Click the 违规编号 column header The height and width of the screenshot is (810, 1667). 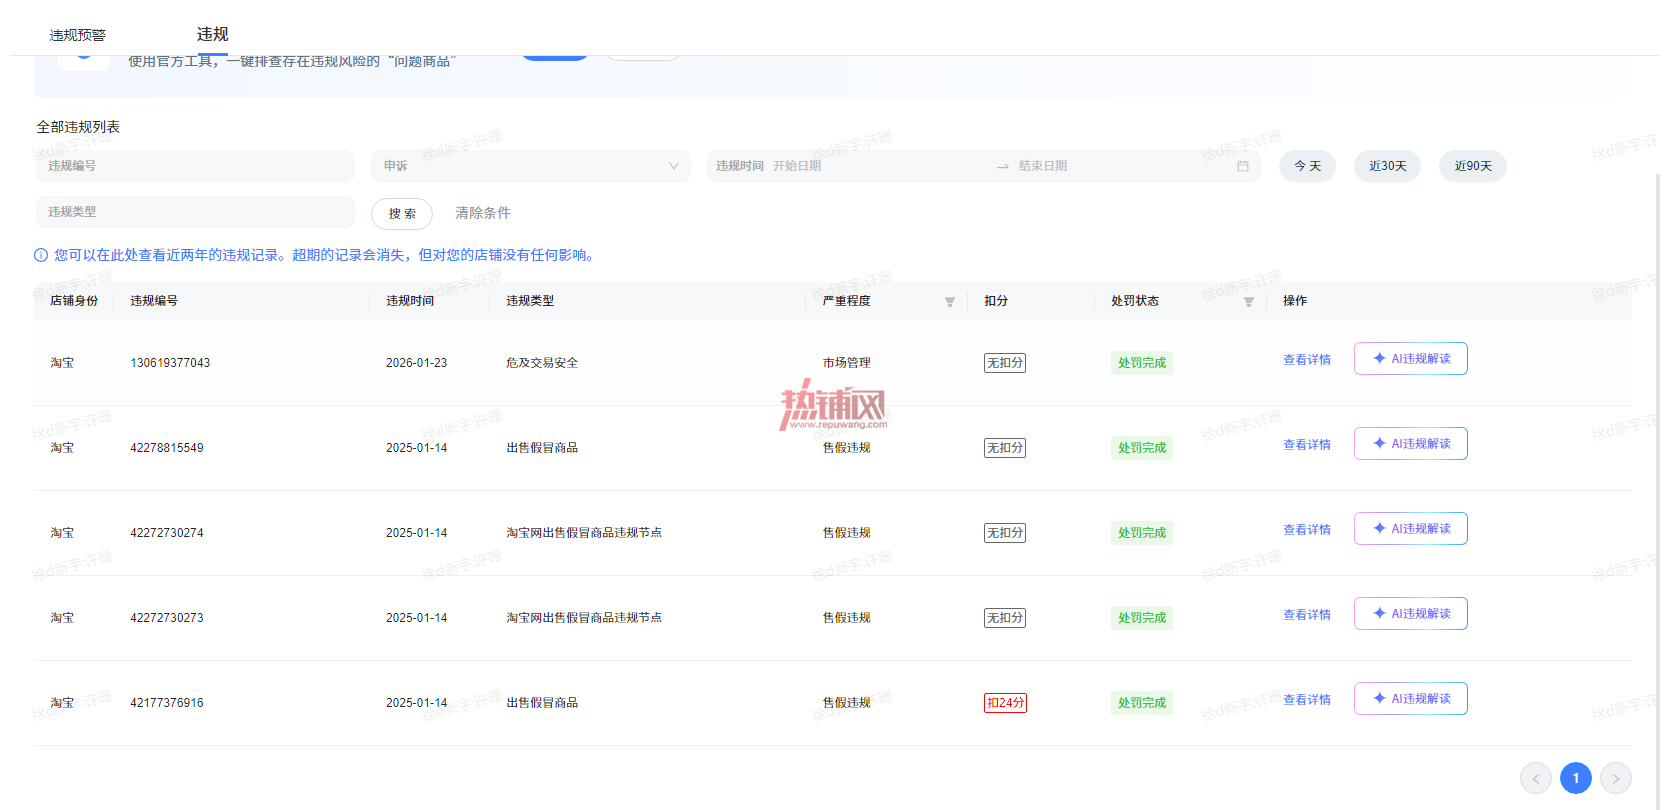(x=154, y=301)
